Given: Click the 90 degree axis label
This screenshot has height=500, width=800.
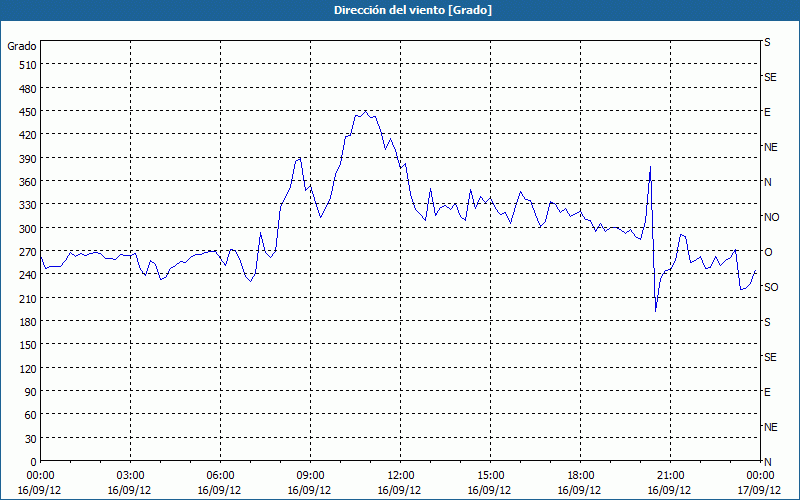Looking at the screenshot, I should click(x=31, y=392).
